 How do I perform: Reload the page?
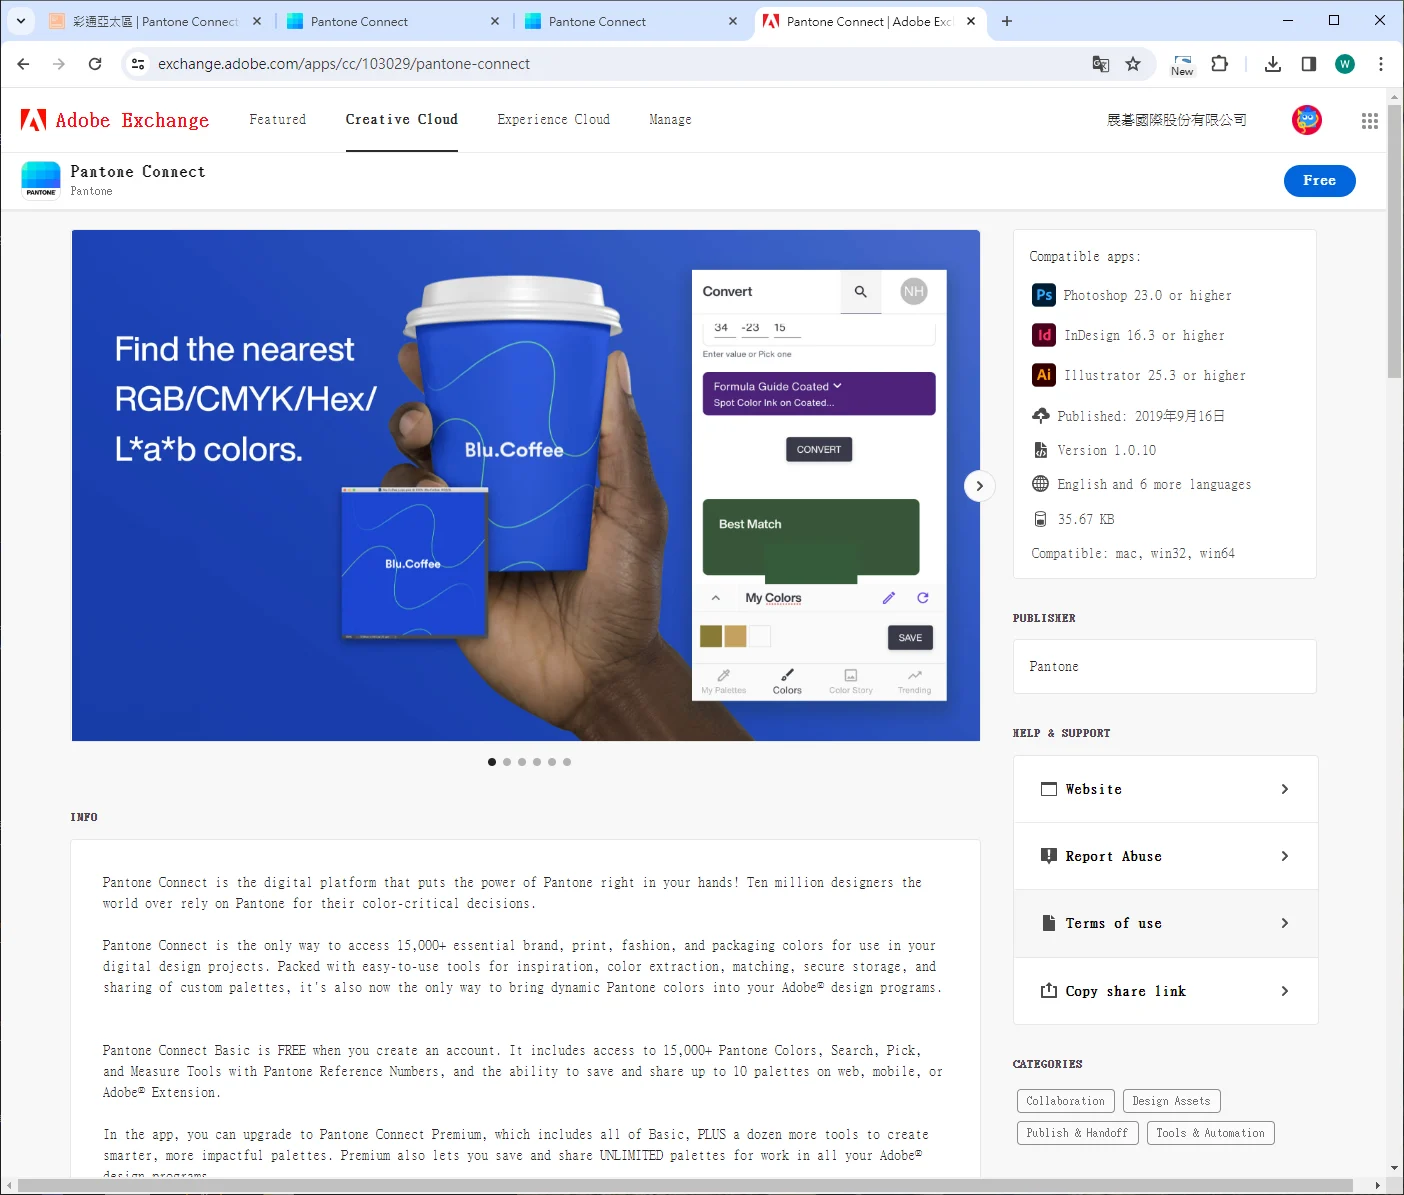click(x=95, y=64)
